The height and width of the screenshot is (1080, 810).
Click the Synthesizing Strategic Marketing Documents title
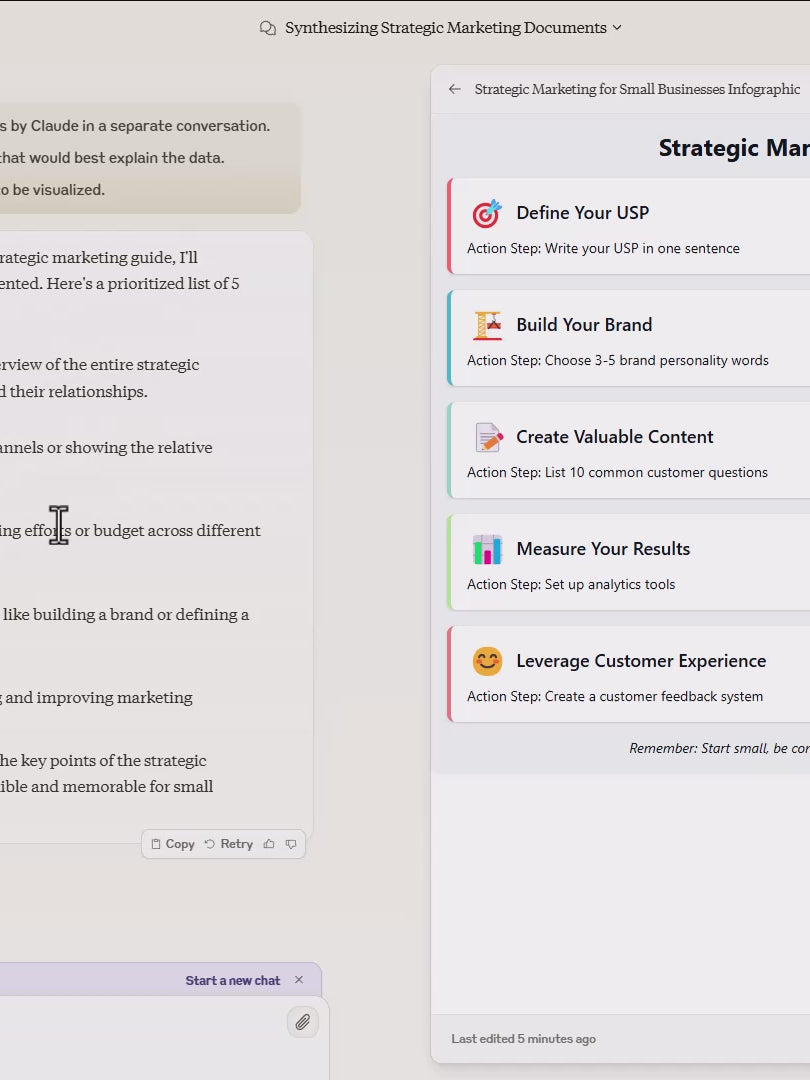pyautogui.click(x=445, y=28)
